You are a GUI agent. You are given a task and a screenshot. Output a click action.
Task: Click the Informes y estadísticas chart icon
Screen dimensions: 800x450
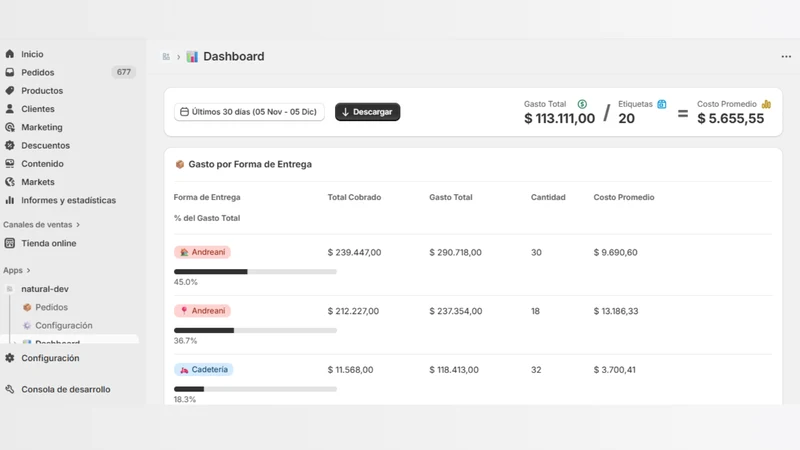point(10,200)
